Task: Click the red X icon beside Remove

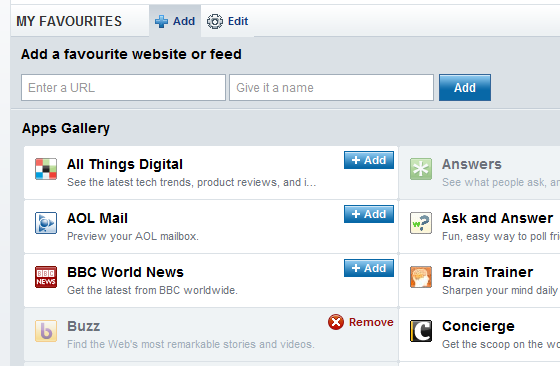Action: (336, 322)
